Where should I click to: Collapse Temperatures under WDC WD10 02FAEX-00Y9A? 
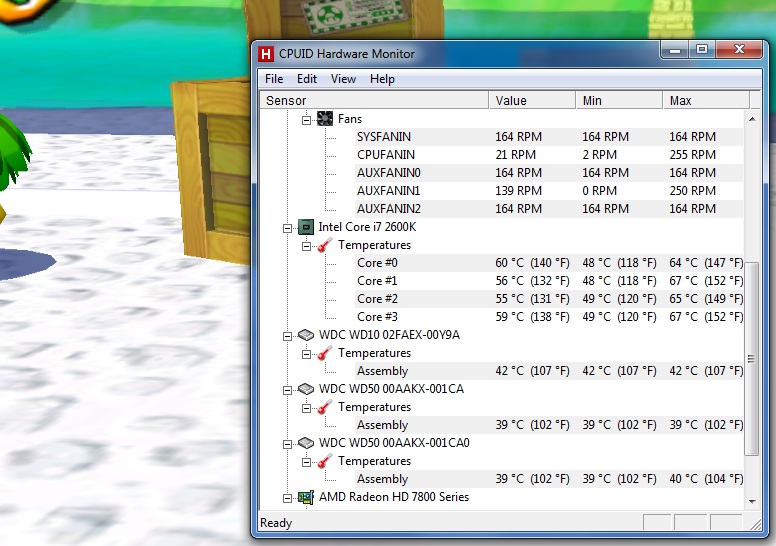306,354
